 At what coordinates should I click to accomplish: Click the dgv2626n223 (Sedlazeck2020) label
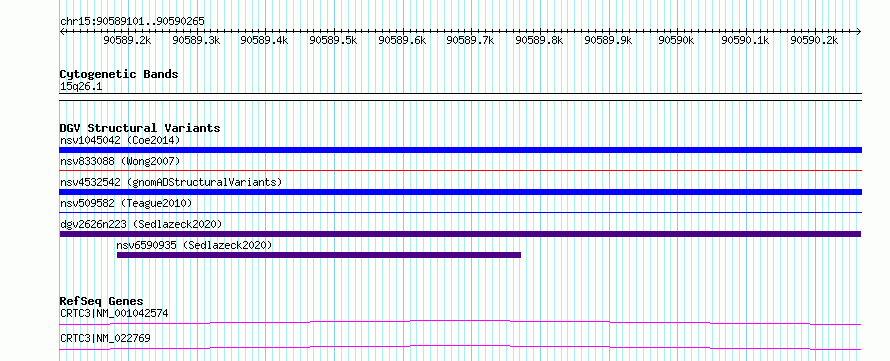click(x=141, y=224)
